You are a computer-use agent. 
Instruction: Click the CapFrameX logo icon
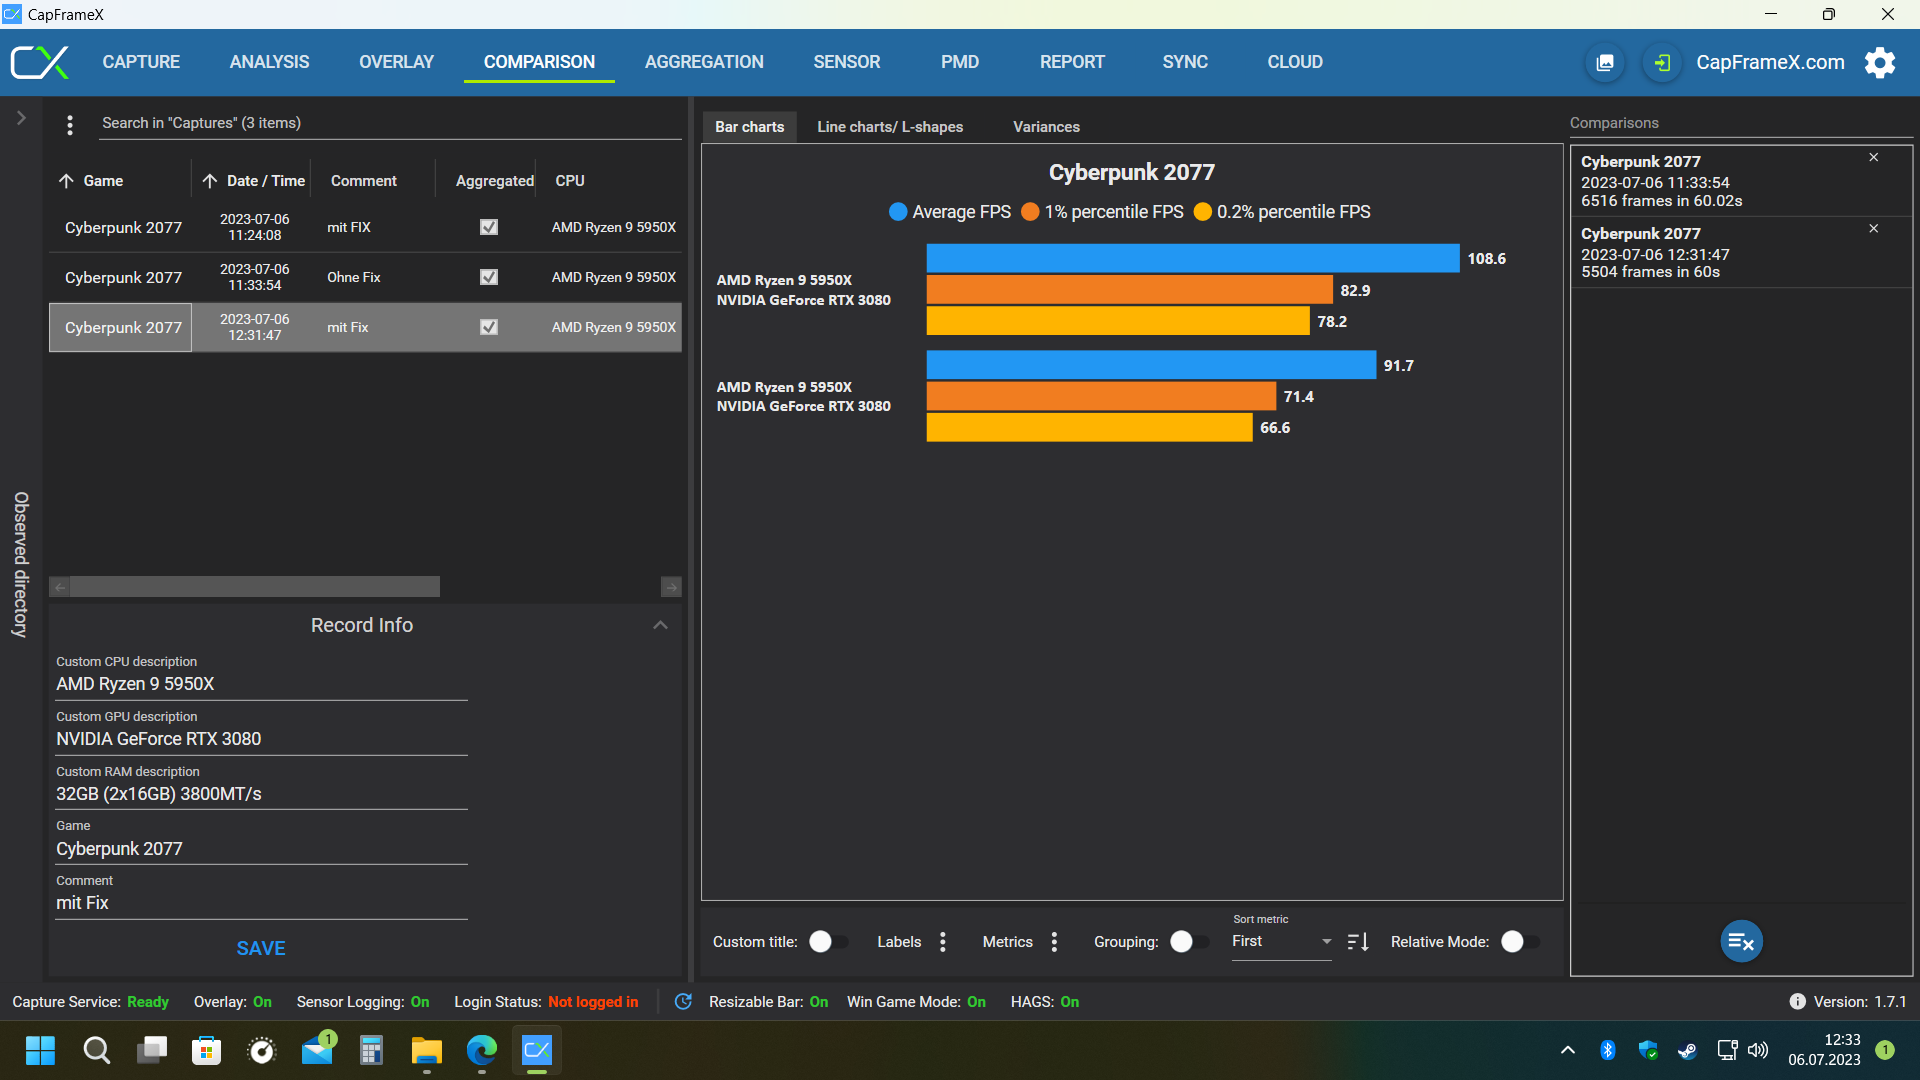point(40,62)
